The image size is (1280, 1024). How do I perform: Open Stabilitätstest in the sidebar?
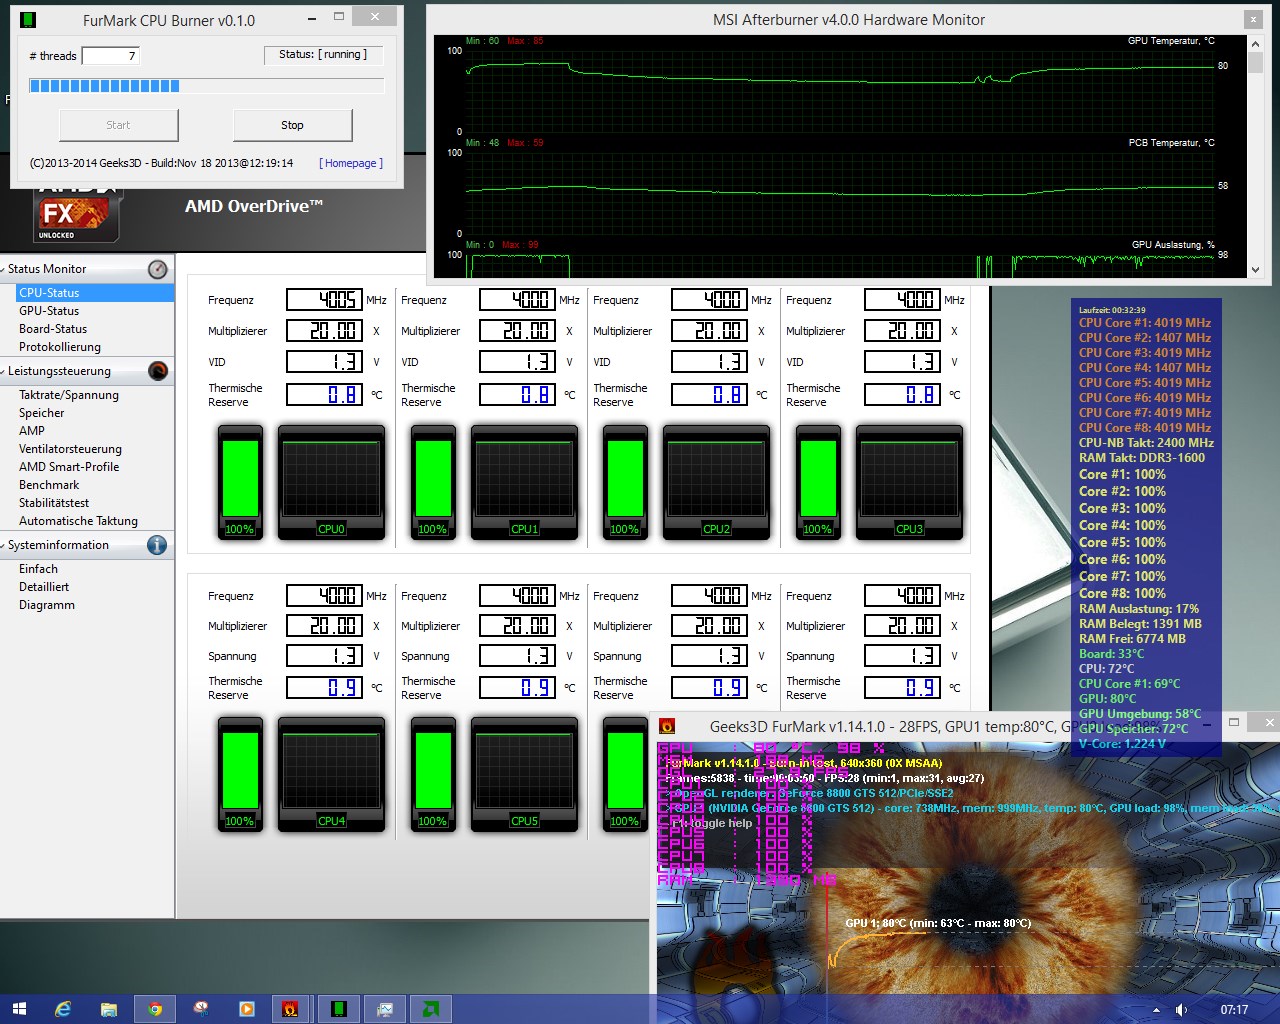pyautogui.click(x=54, y=503)
